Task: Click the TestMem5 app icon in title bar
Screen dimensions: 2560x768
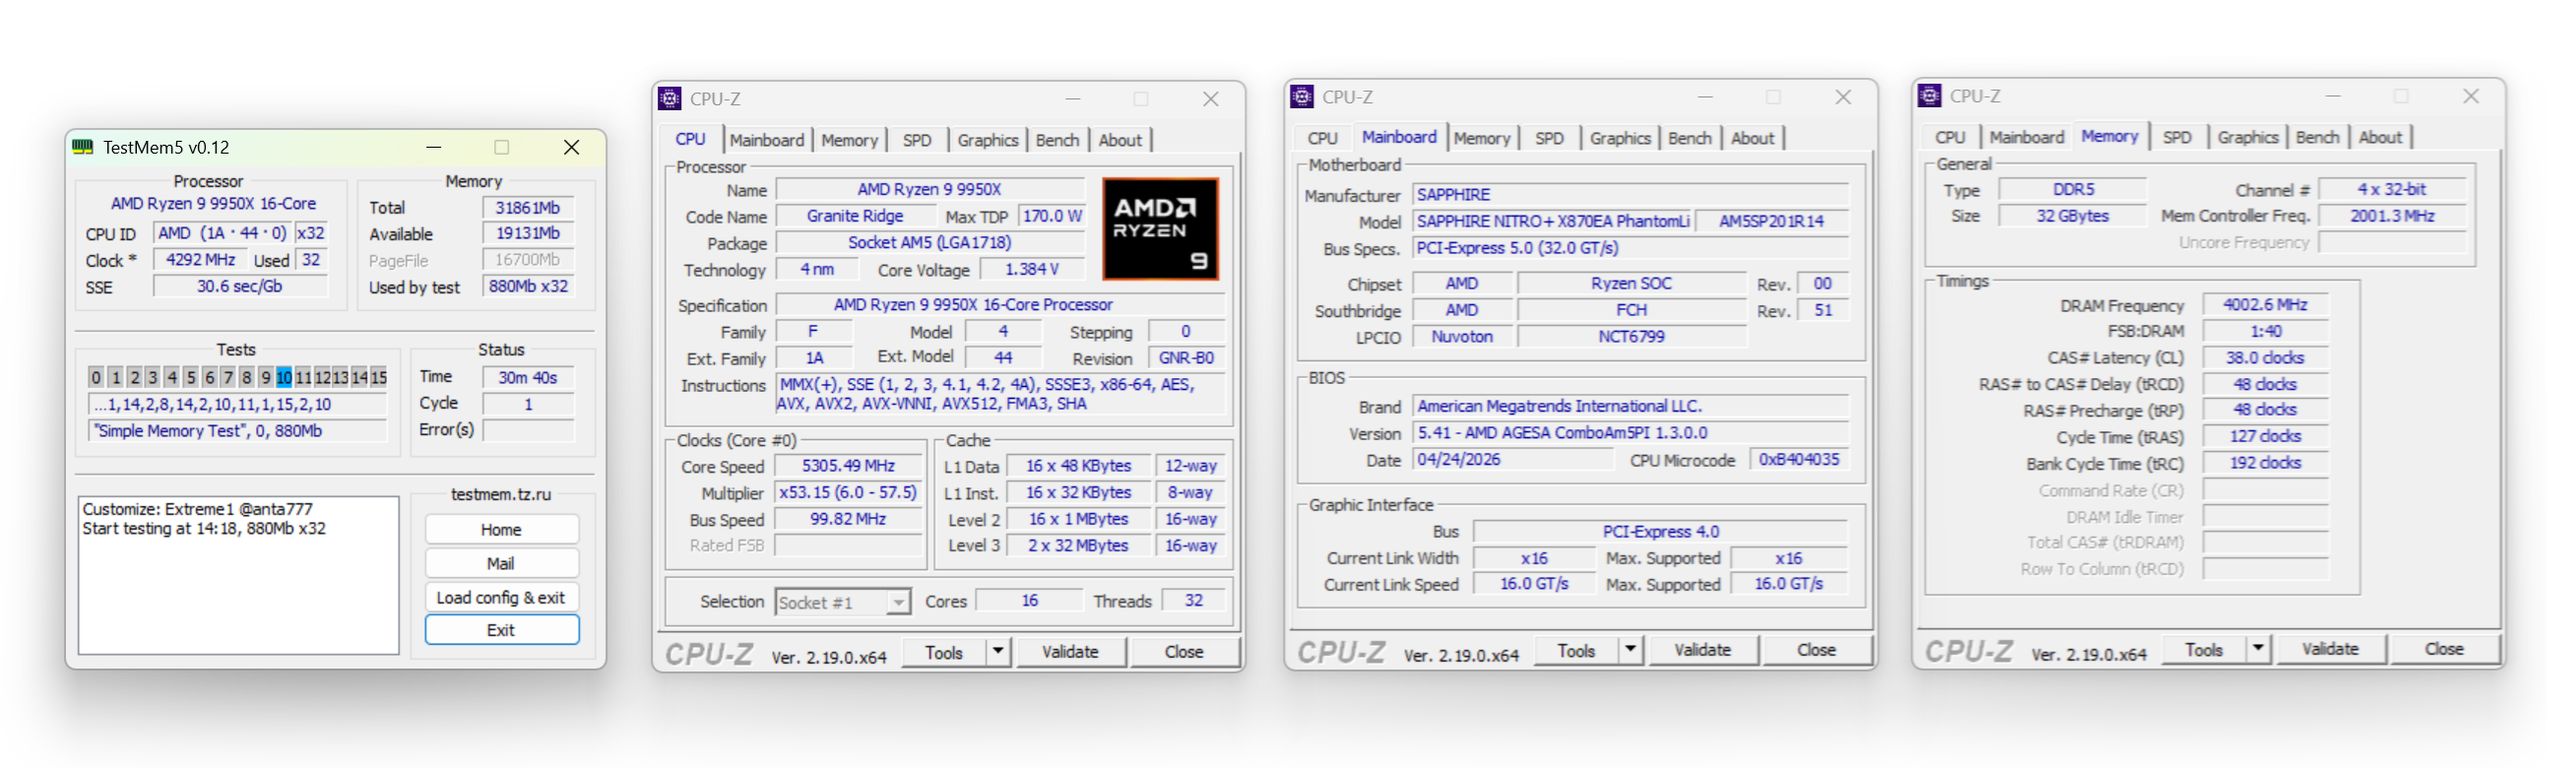Action: point(82,147)
